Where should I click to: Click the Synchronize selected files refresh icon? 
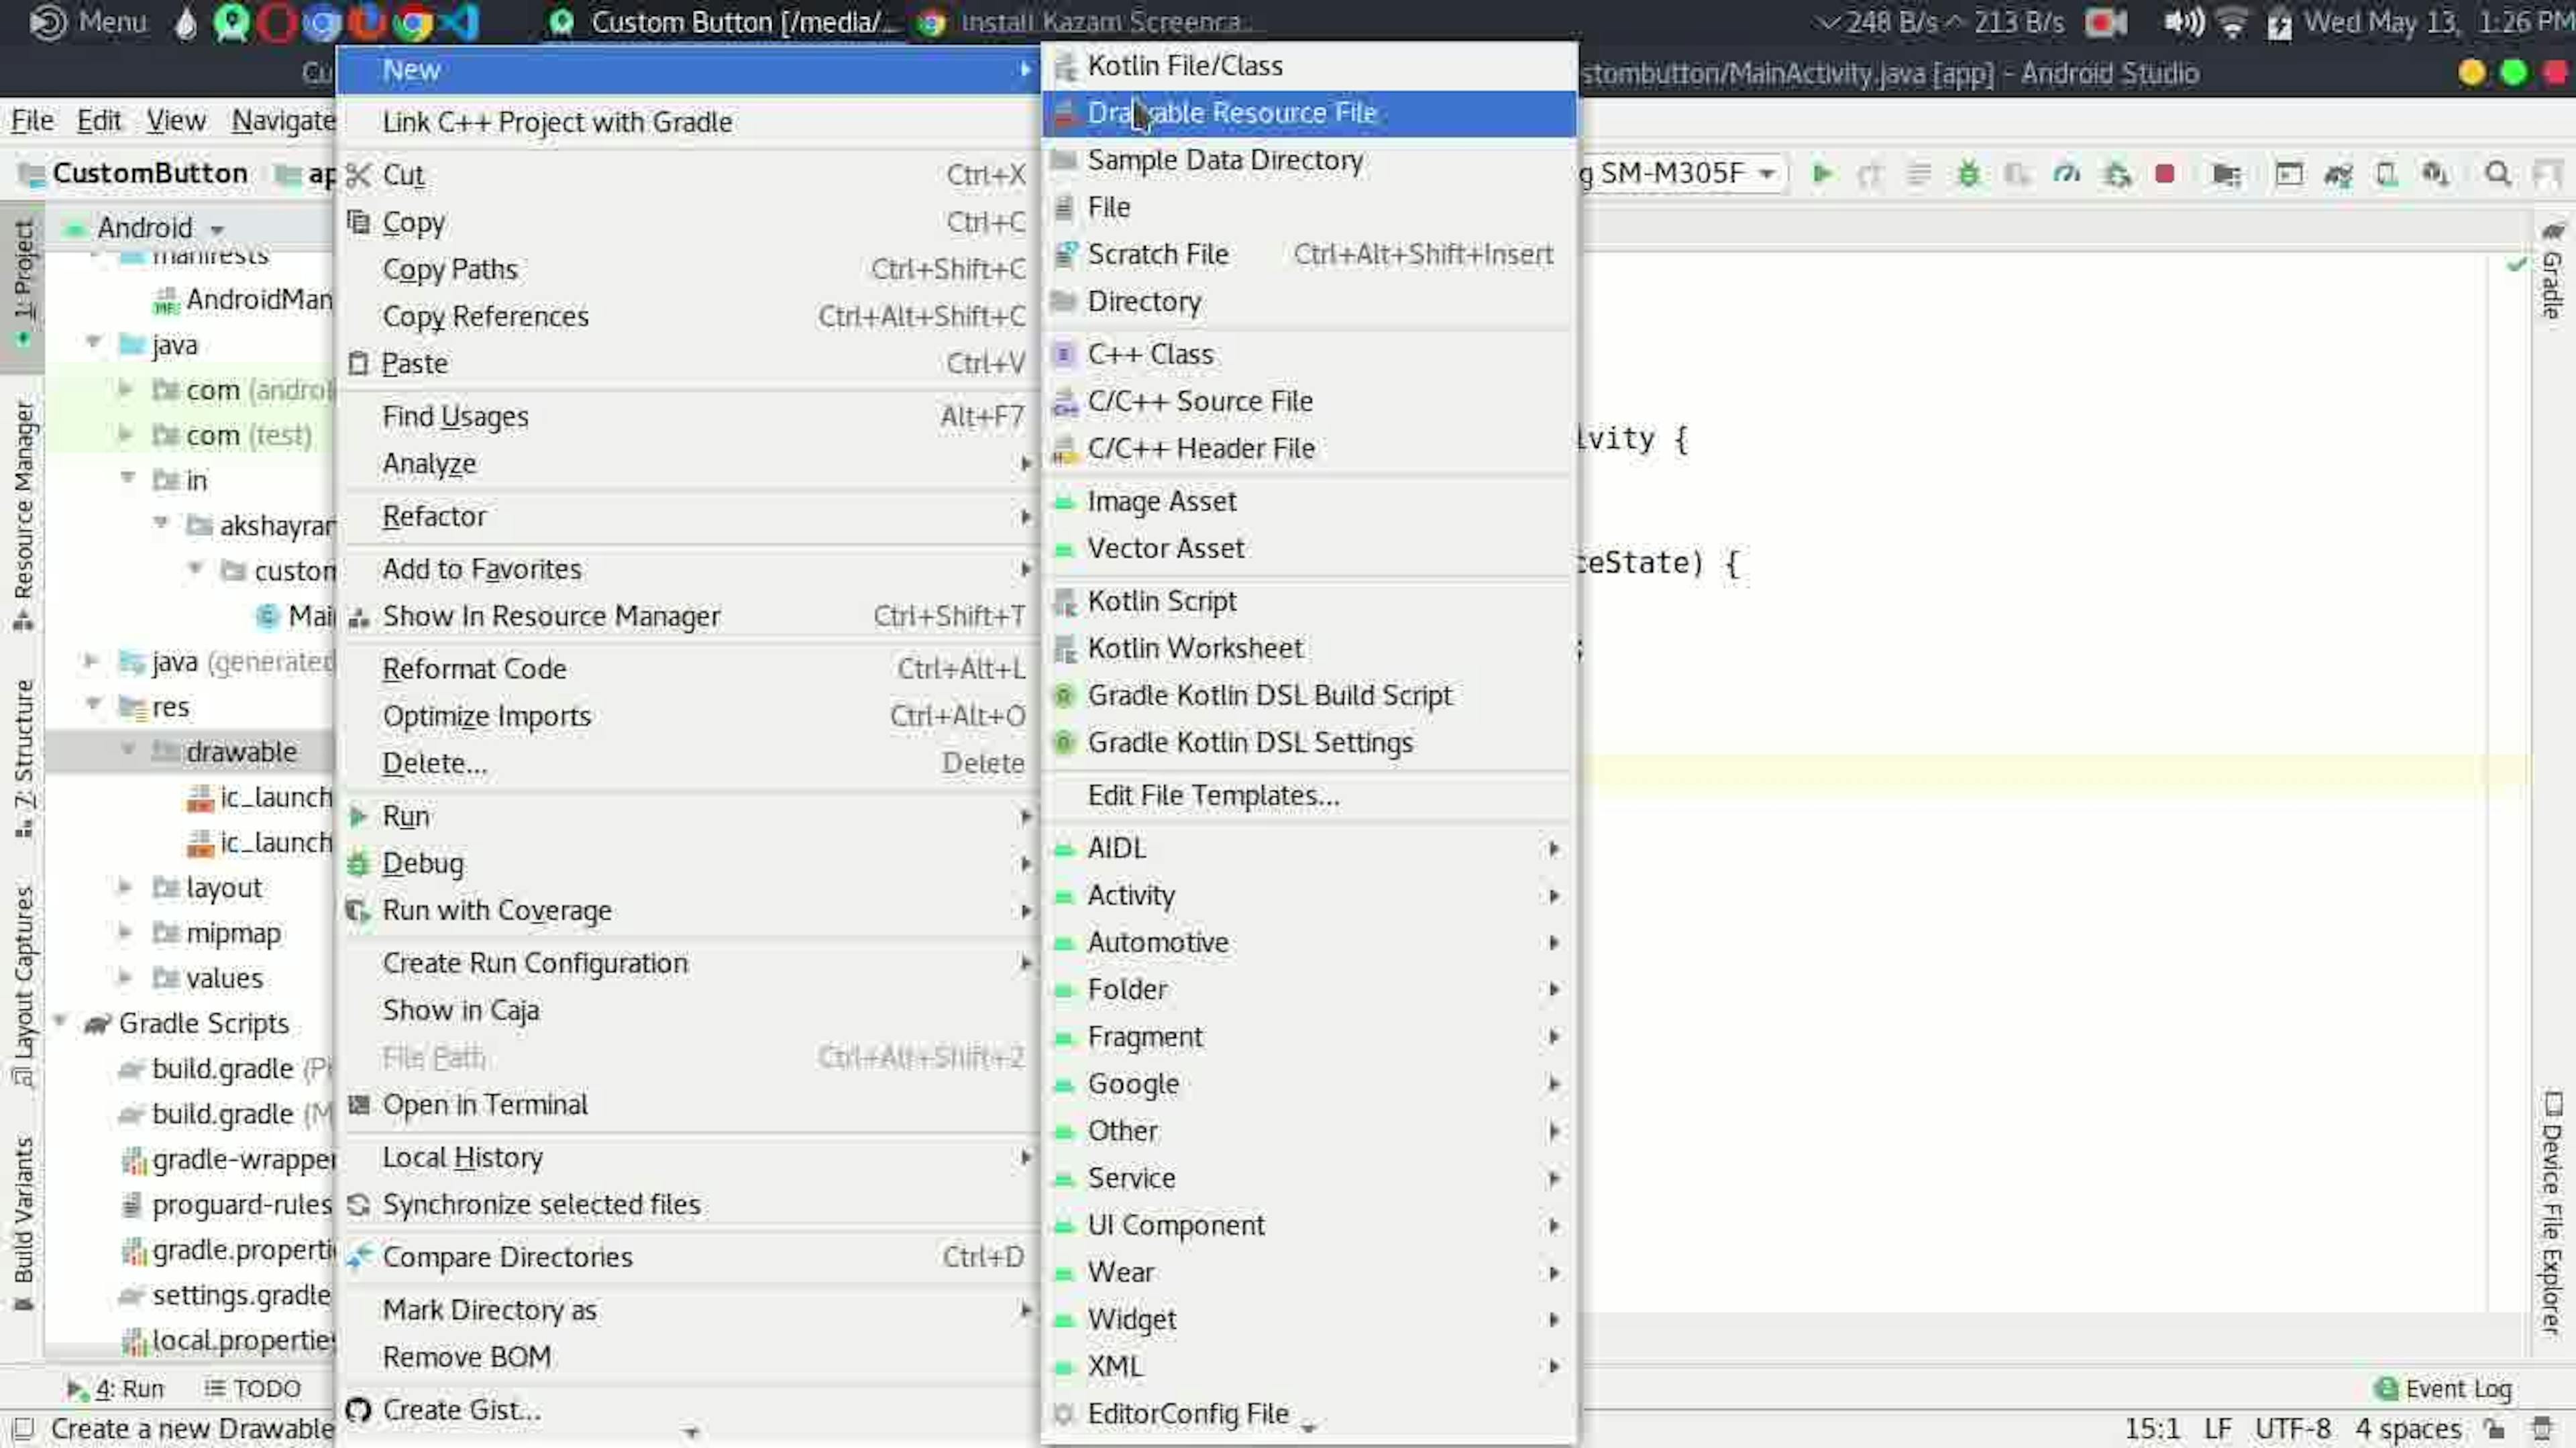click(358, 1204)
